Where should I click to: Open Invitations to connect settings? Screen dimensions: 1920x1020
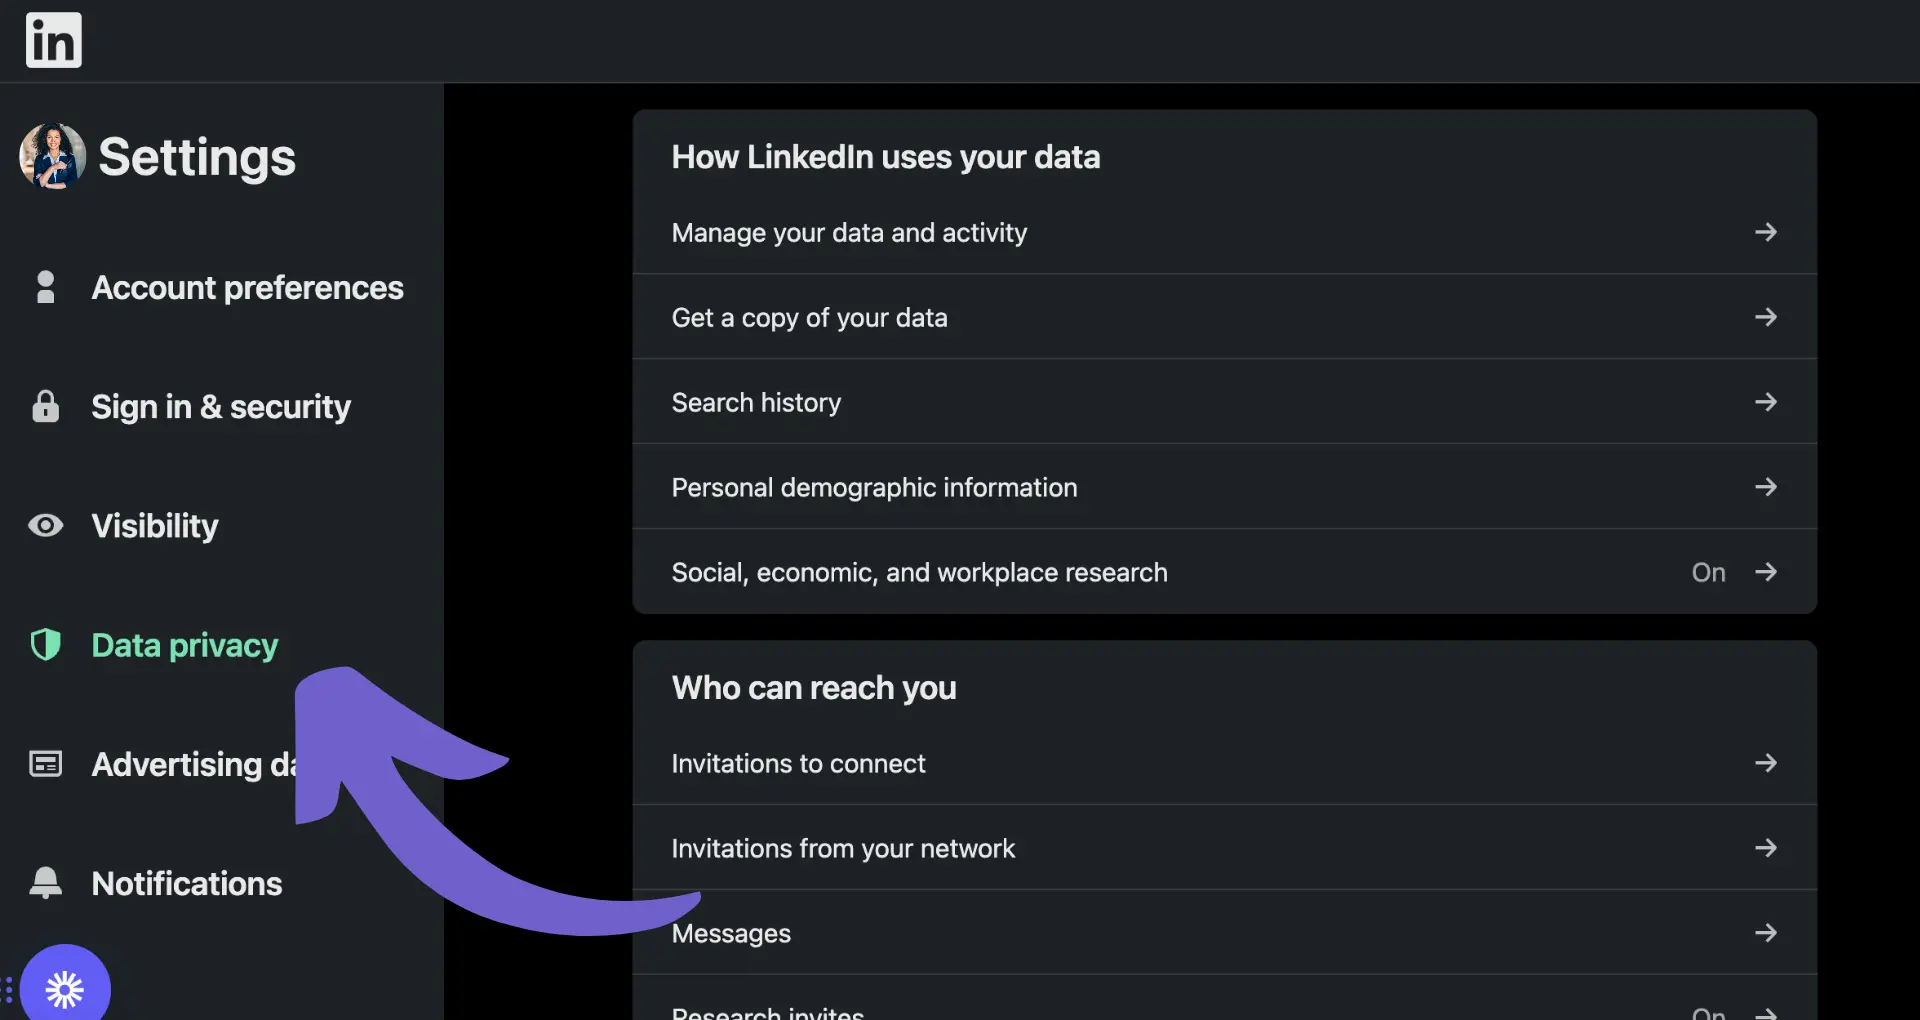click(798, 763)
